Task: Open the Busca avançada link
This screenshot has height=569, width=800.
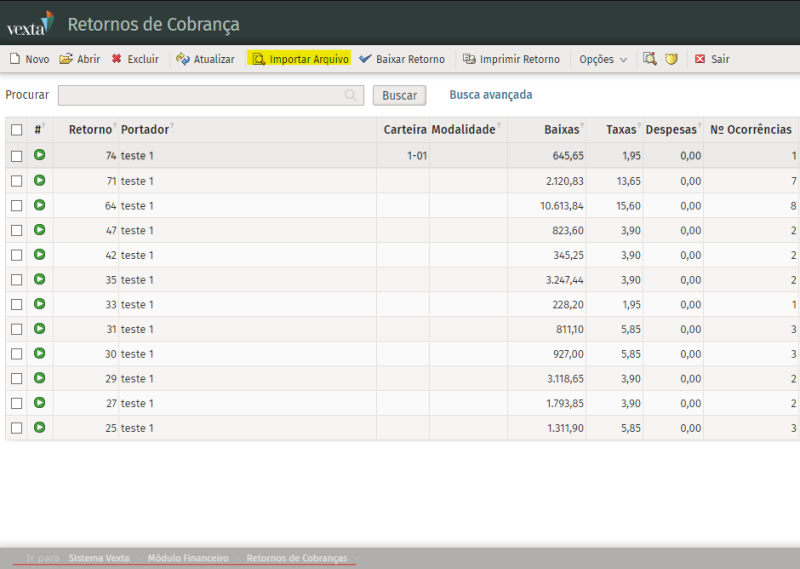Action: 490,95
